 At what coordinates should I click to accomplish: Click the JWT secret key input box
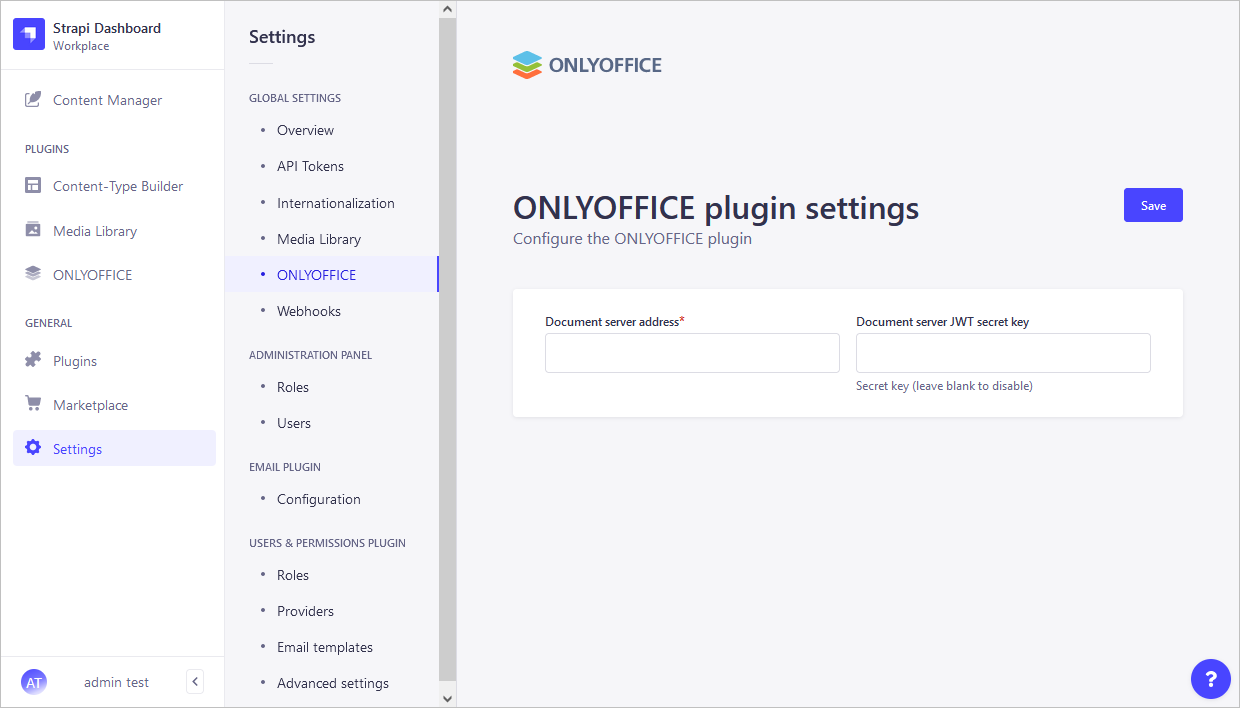coord(1003,353)
